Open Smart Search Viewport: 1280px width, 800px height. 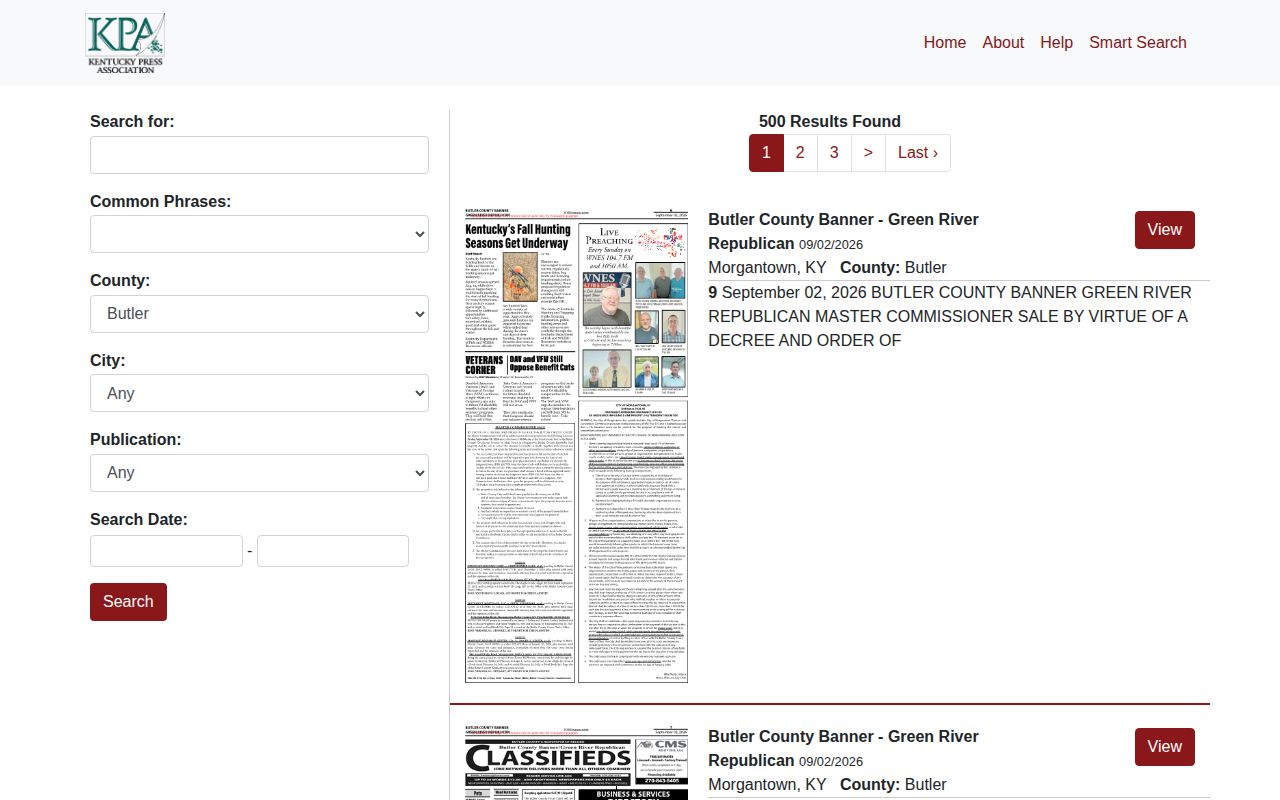coord(1138,42)
